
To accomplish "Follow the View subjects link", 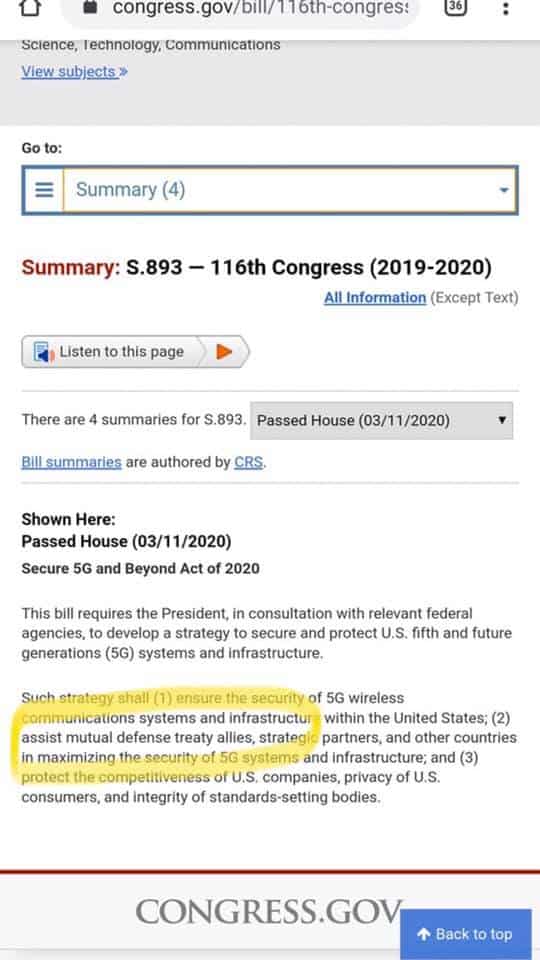I will coord(75,72).
